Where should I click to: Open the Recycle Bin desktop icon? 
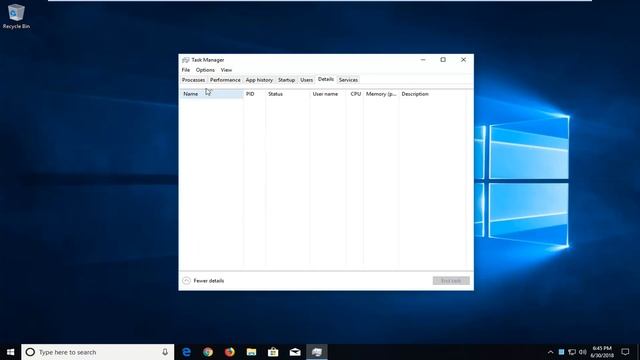point(16,16)
